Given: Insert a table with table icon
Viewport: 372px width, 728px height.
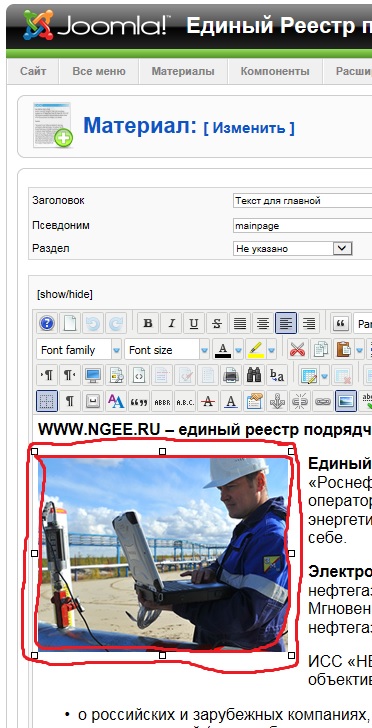Looking at the screenshot, I should click(x=309, y=375).
